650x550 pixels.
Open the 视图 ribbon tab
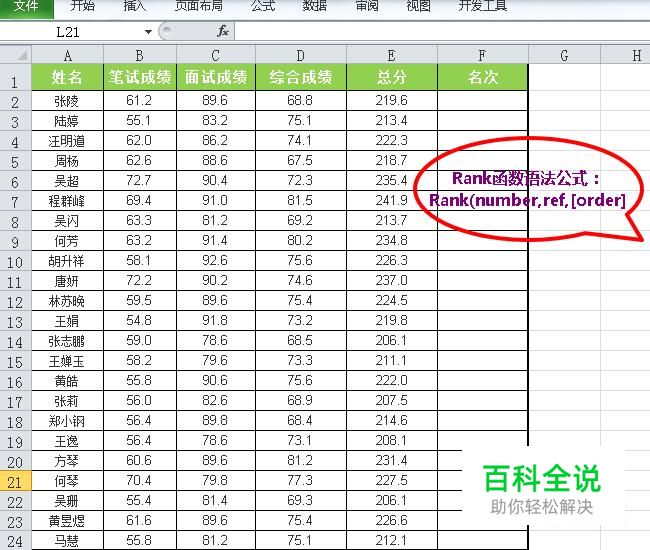tap(419, 6)
